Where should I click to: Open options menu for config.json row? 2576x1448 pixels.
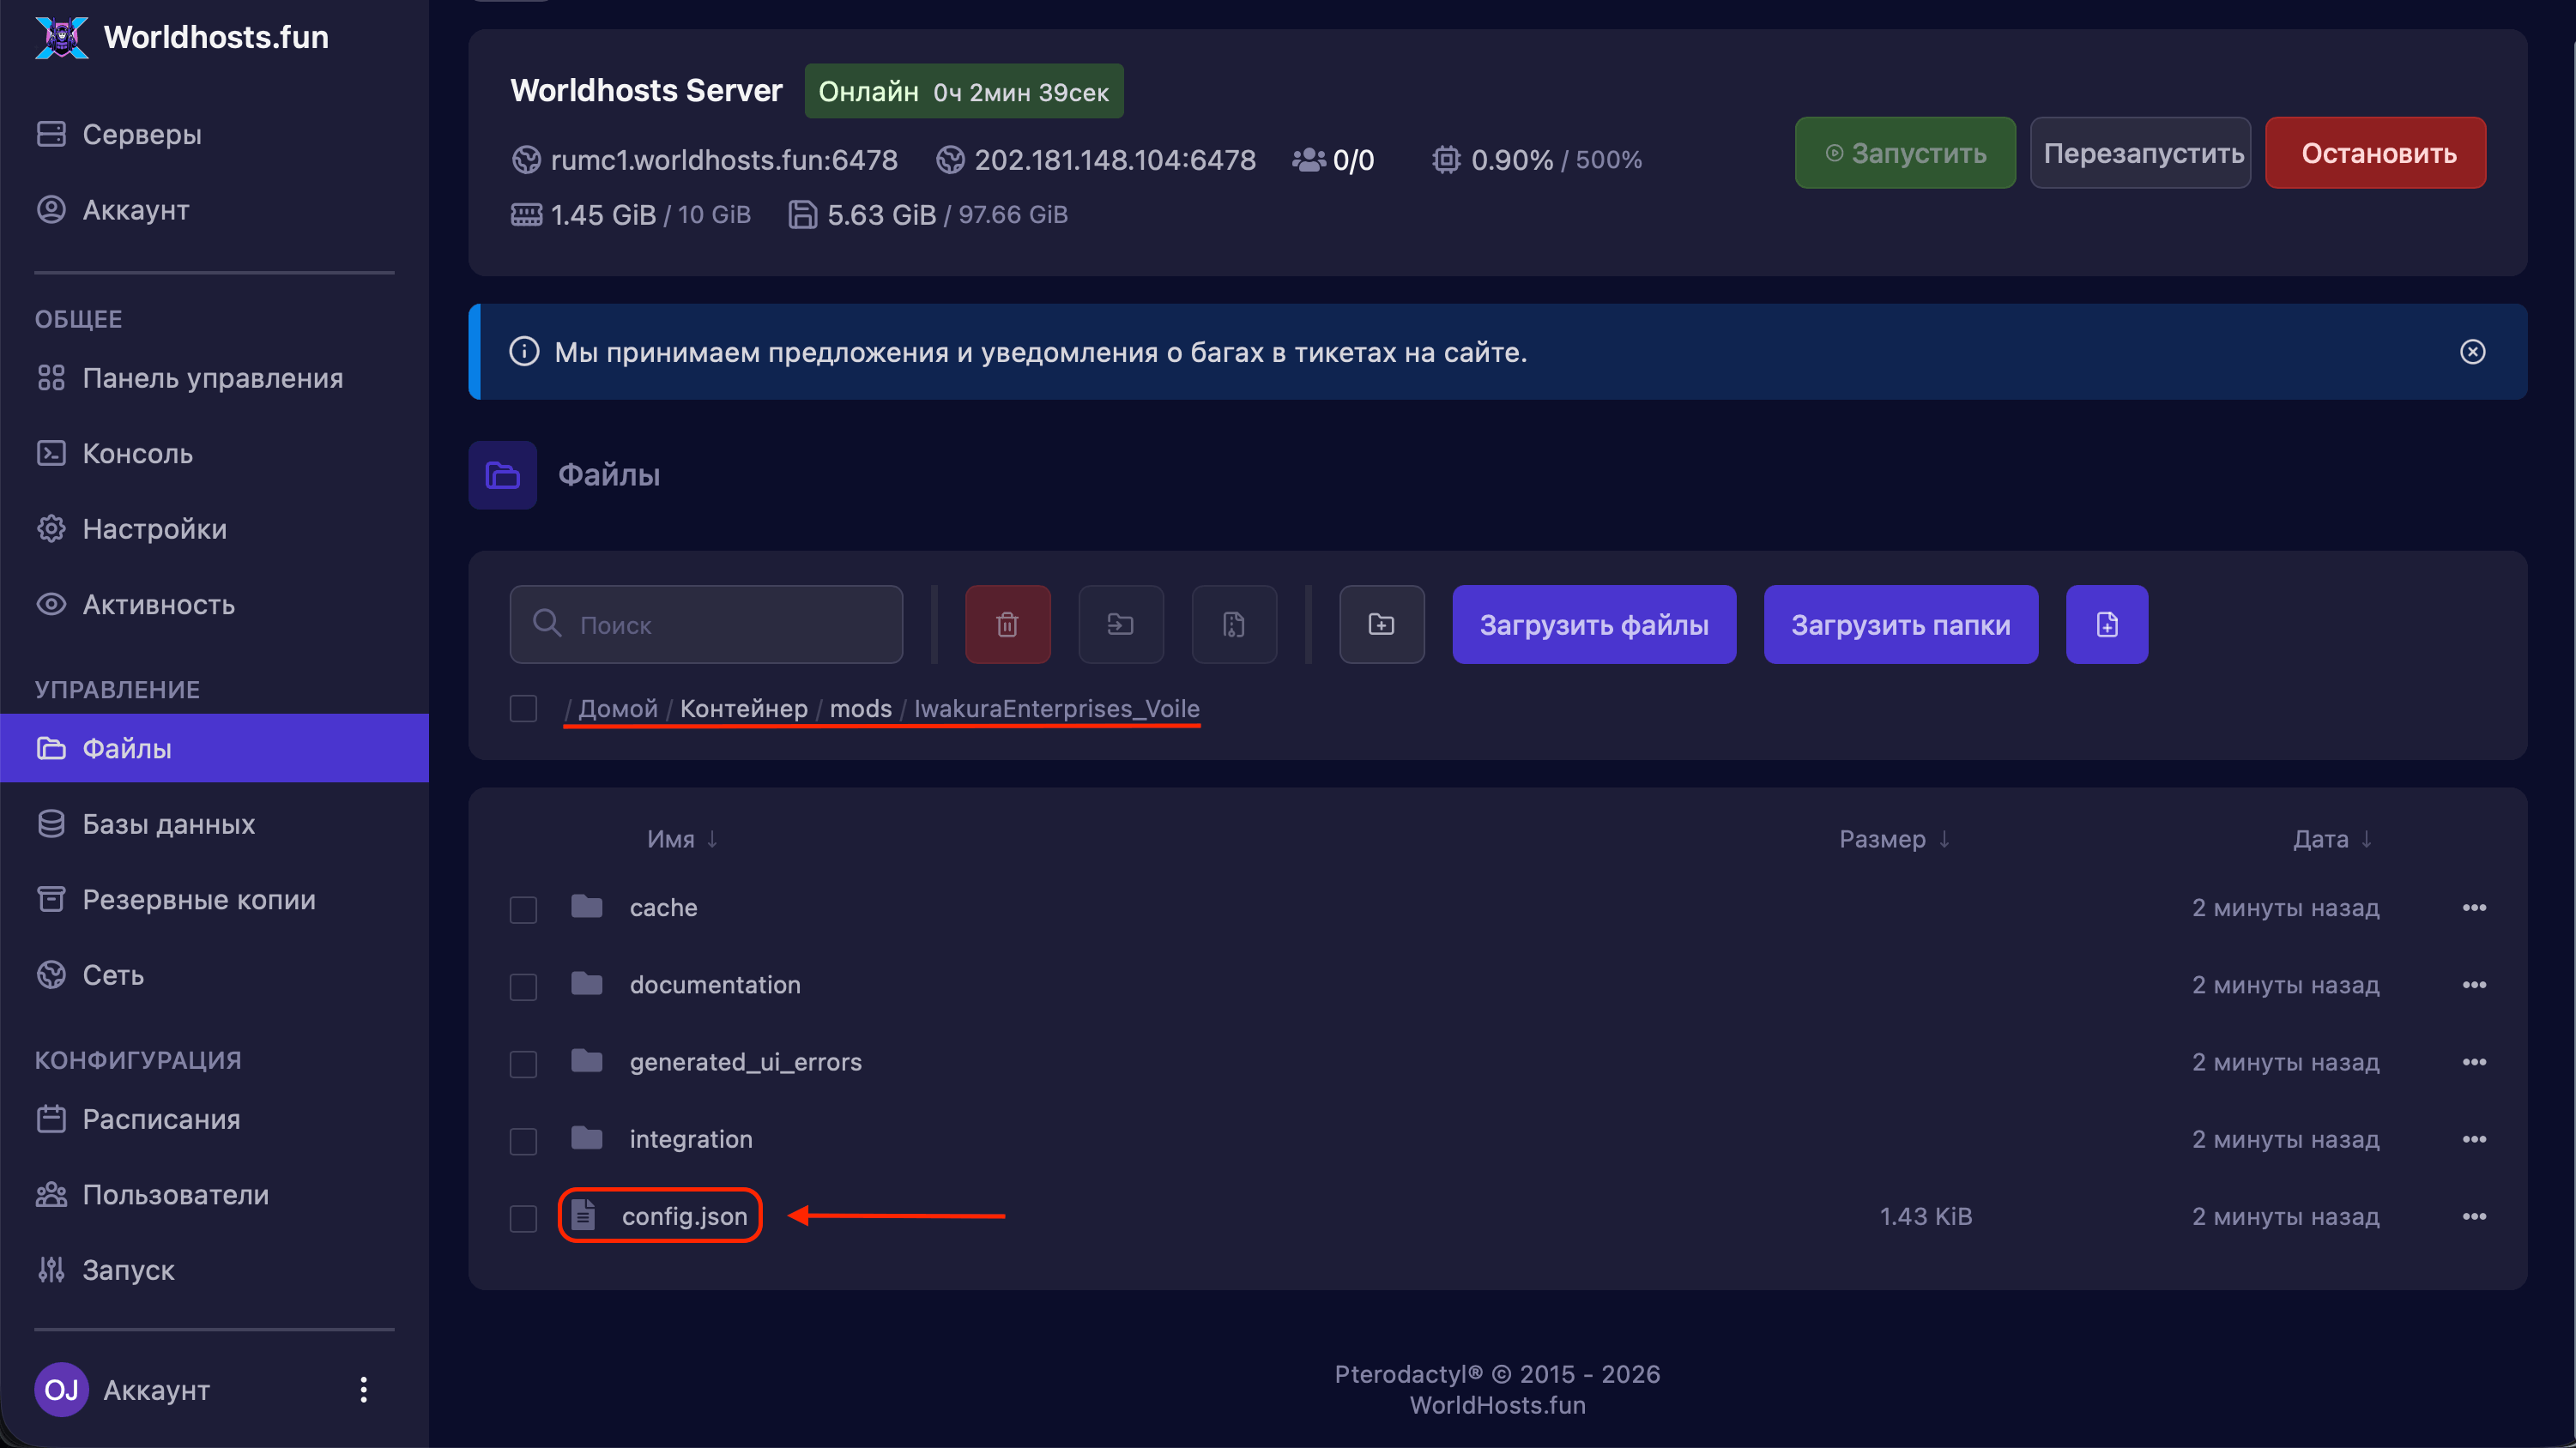click(x=2473, y=1216)
